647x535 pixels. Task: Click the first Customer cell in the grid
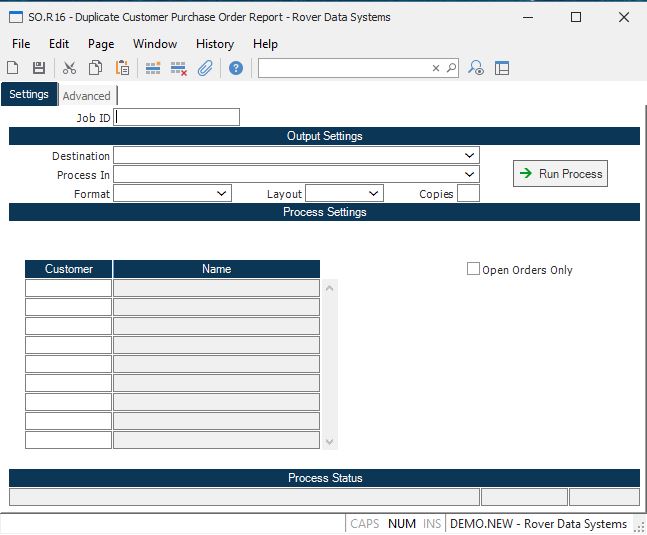(68, 288)
